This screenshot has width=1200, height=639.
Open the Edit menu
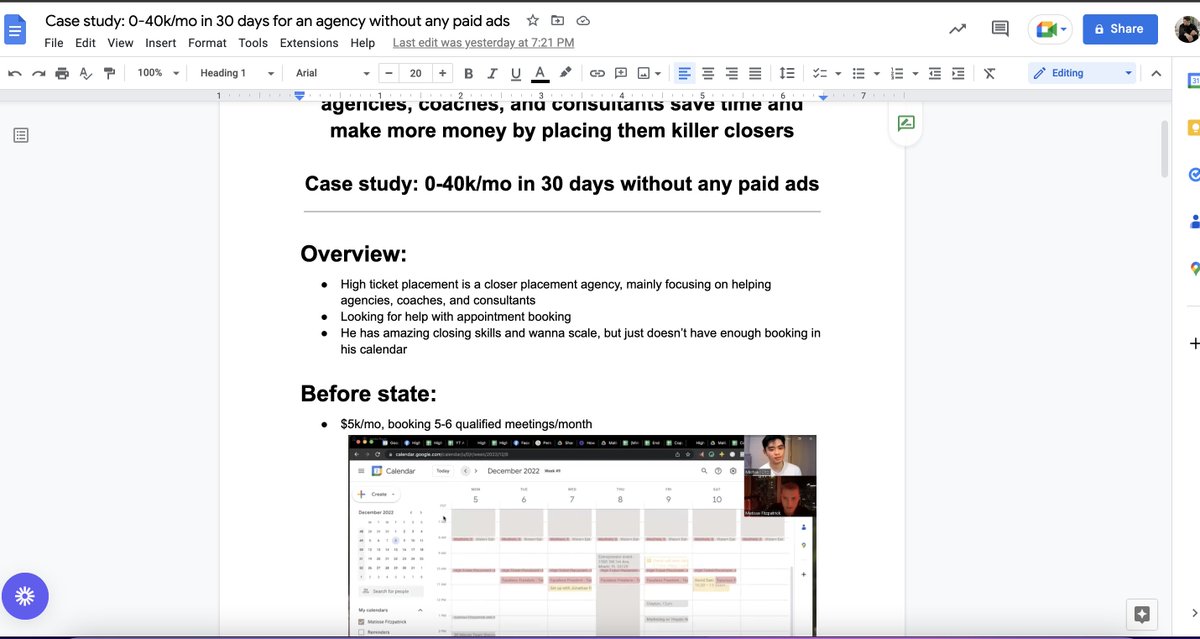pyautogui.click(x=86, y=43)
